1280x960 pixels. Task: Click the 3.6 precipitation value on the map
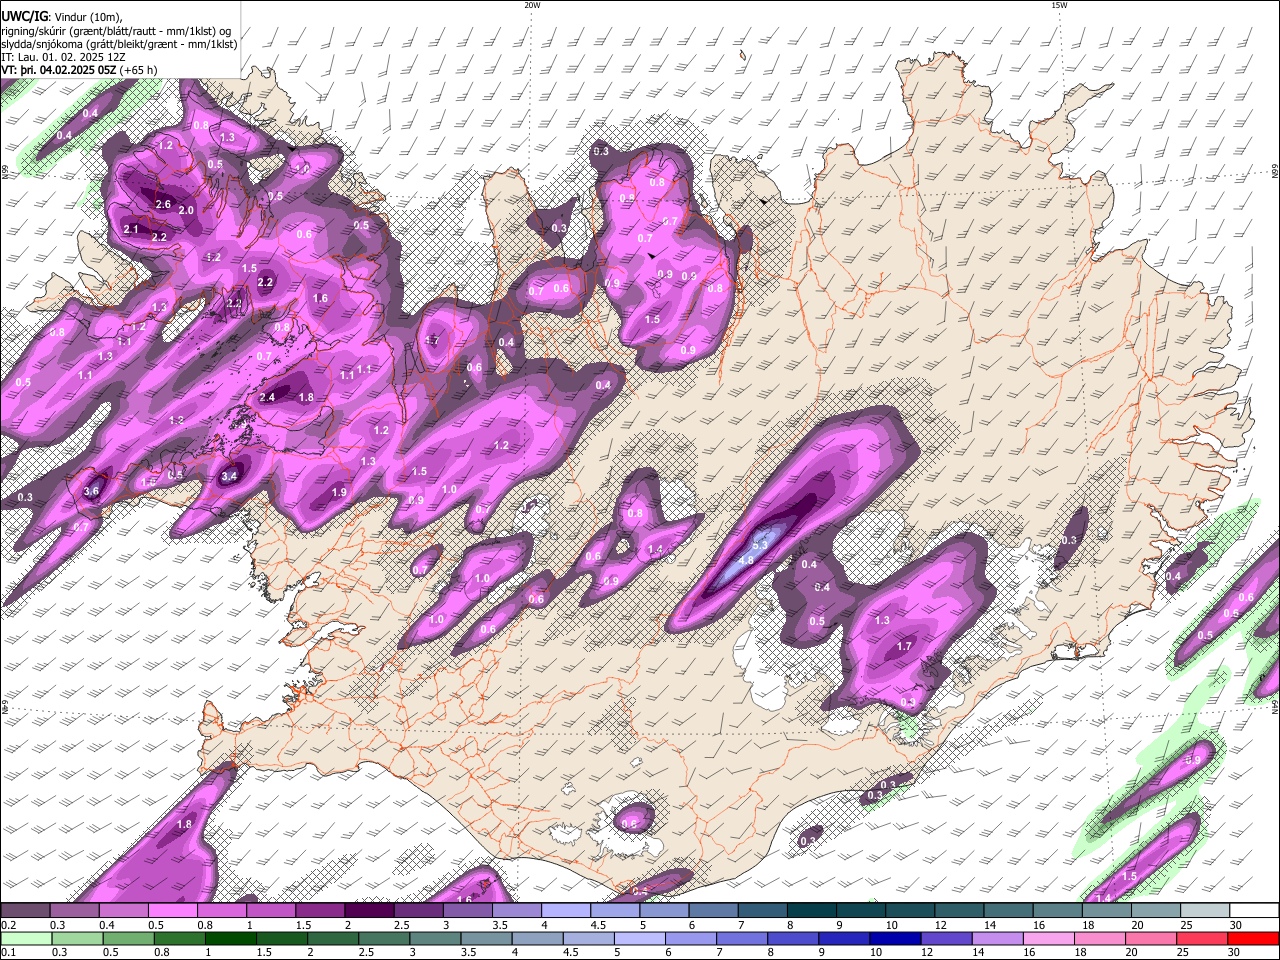[x=92, y=491]
